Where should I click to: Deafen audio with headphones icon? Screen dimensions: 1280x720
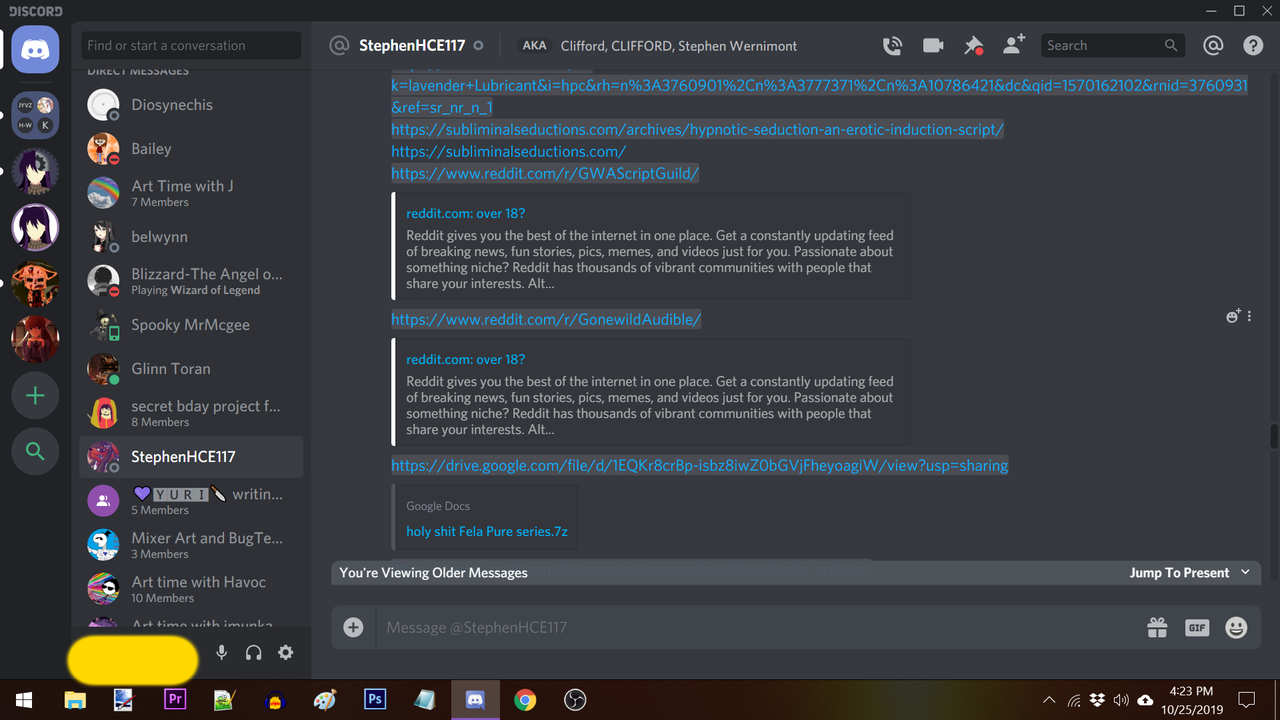click(254, 652)
